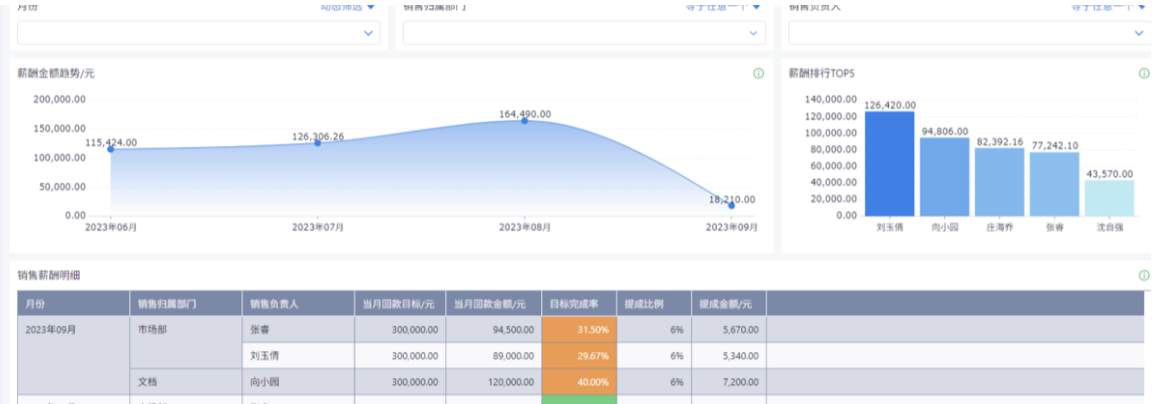Select the 向小园 cell in the detail table
This screenshot has width=1152, height=404.
click(x=298, y=382)
